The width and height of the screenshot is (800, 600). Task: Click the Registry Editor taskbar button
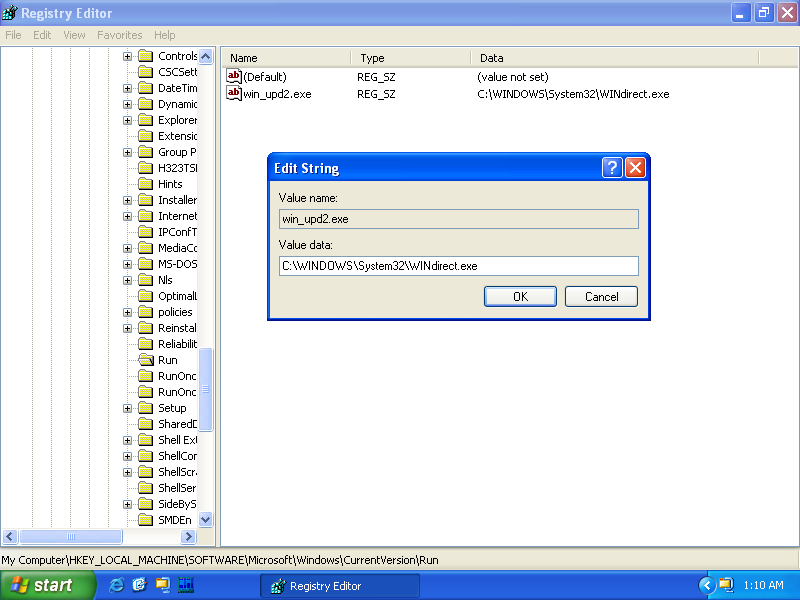tap(340, 586)
